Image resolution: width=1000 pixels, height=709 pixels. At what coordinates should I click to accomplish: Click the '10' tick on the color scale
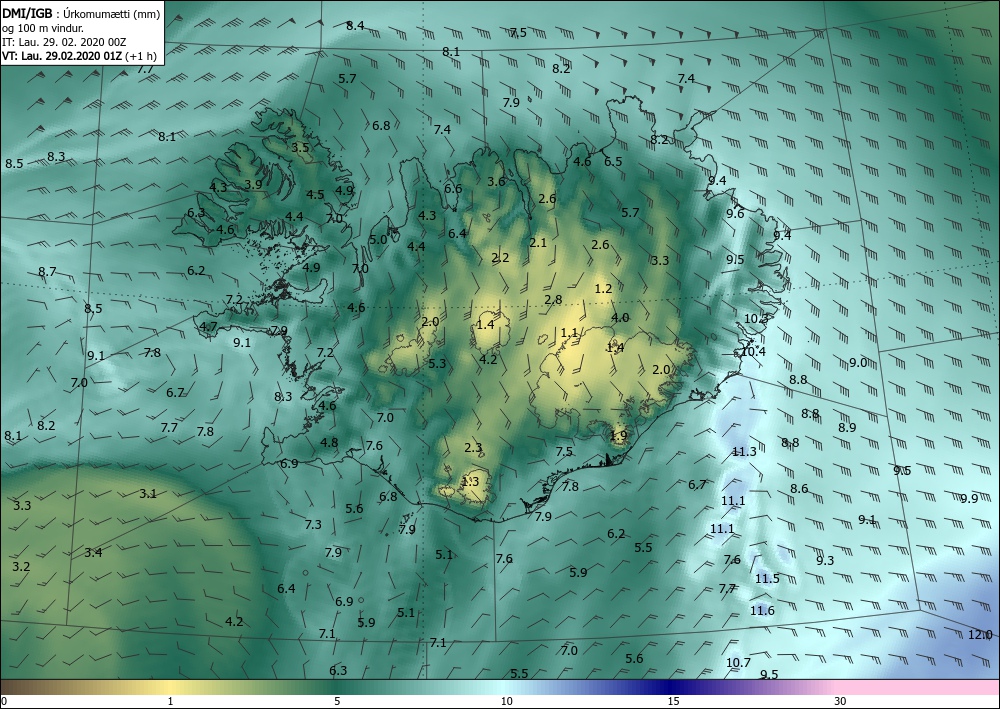tap(506, 701)
